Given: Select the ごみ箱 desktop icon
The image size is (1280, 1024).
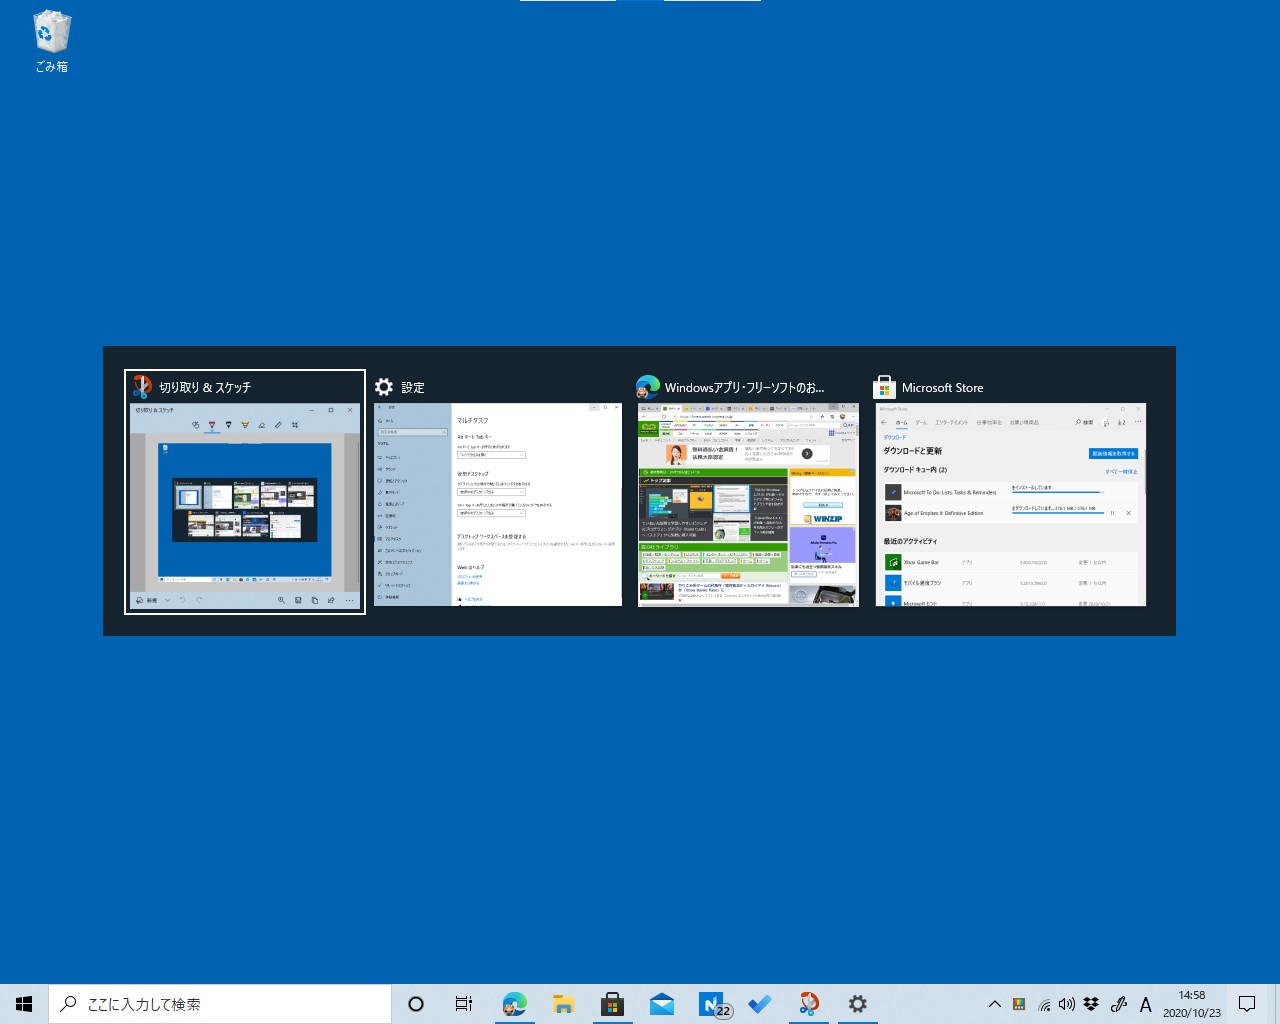Looking at the screenshot, I should (52, 42).
